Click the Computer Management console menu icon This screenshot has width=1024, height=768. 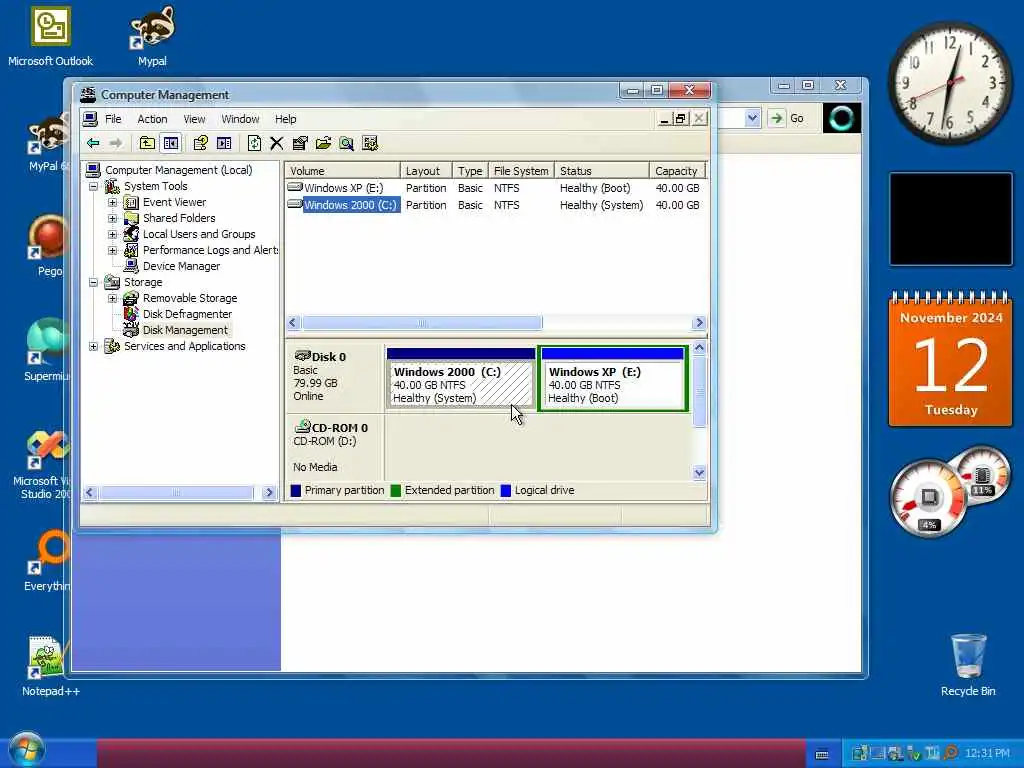tap(90, 119)
